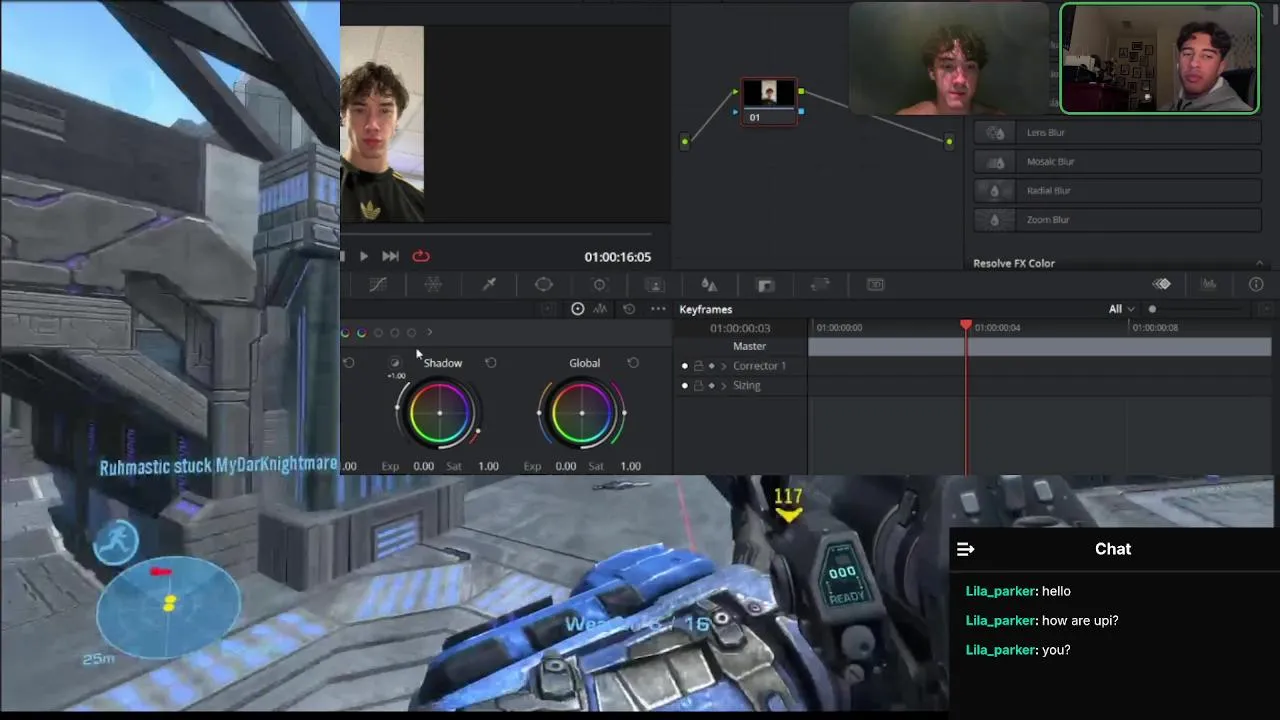The image size is (1280, 720).
Task: Select the Radial Blur effect
Action: click(1118, 190)
